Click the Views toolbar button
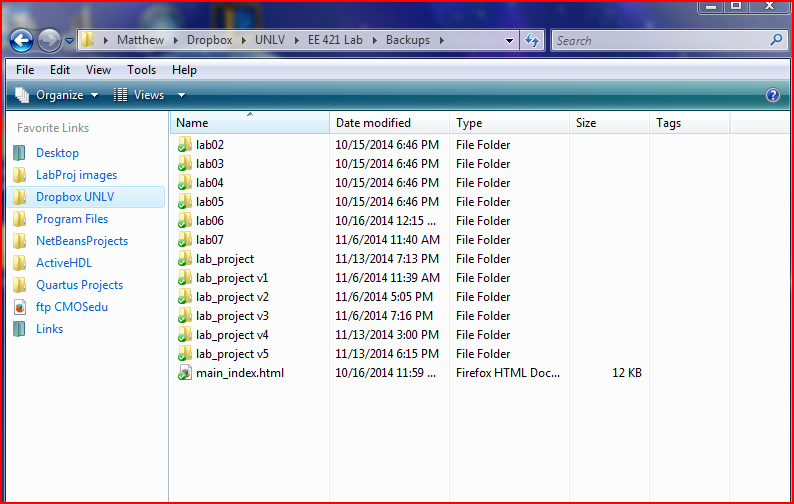The image size is (794, 504). [139, 95]
